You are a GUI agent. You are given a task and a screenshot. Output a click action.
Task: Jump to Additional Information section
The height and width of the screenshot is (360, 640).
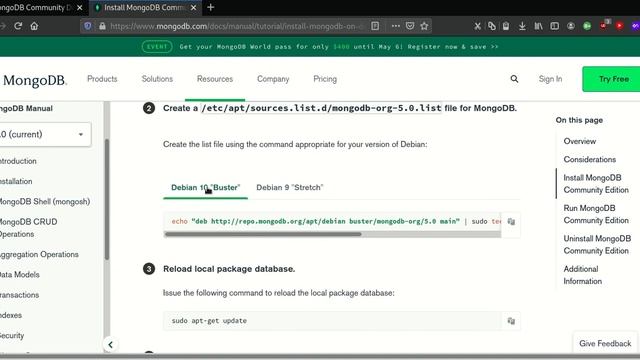[582, 275]
